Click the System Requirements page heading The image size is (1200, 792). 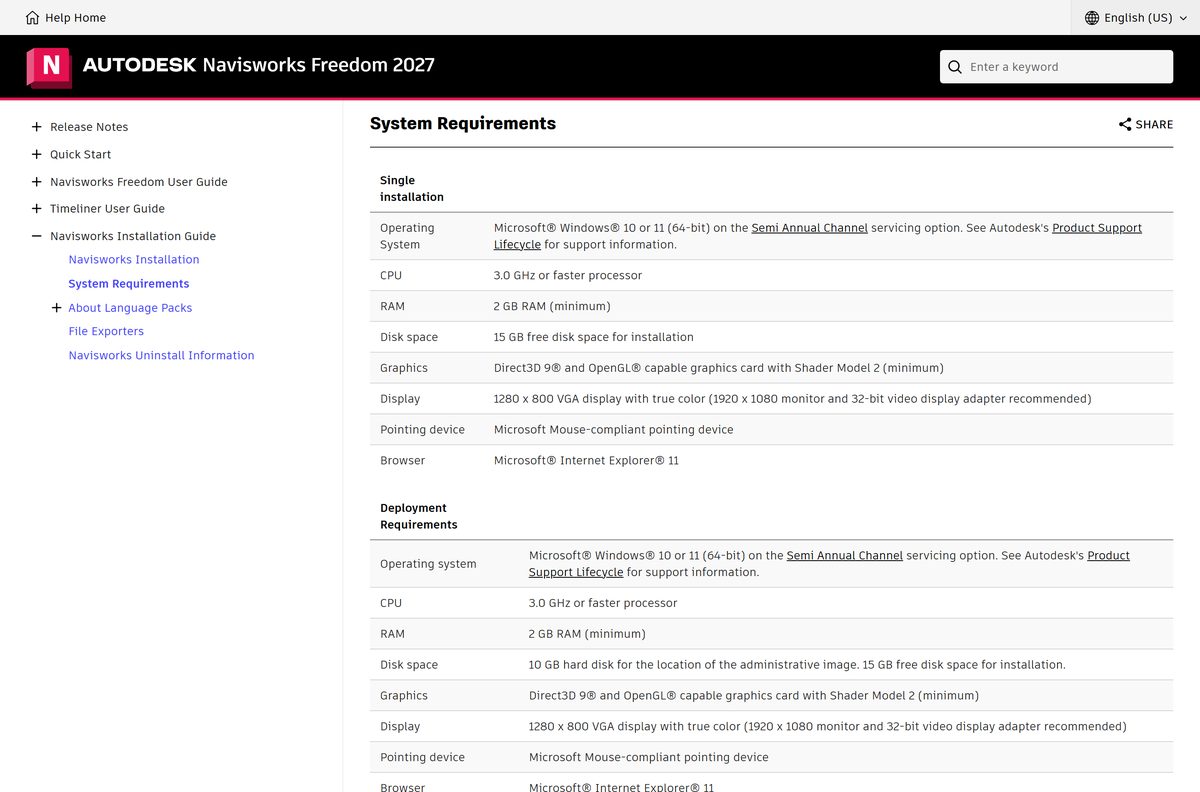point(463,124)
